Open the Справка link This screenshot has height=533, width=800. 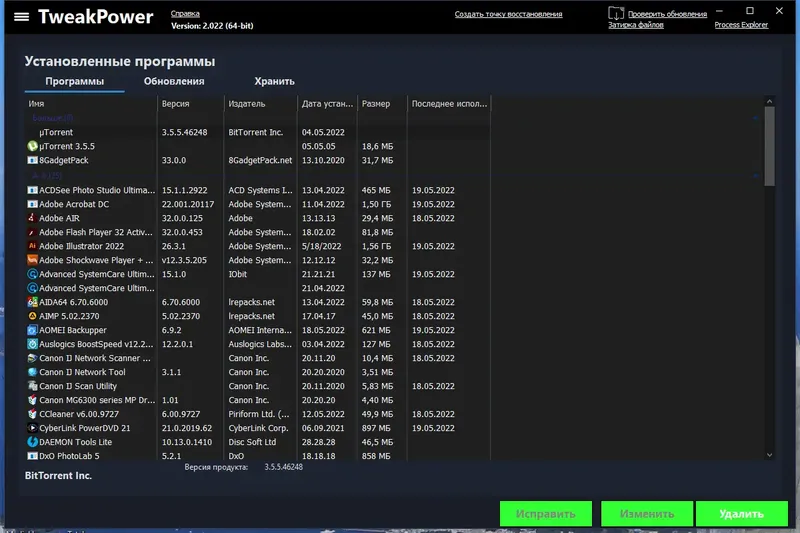pos(185,14)
